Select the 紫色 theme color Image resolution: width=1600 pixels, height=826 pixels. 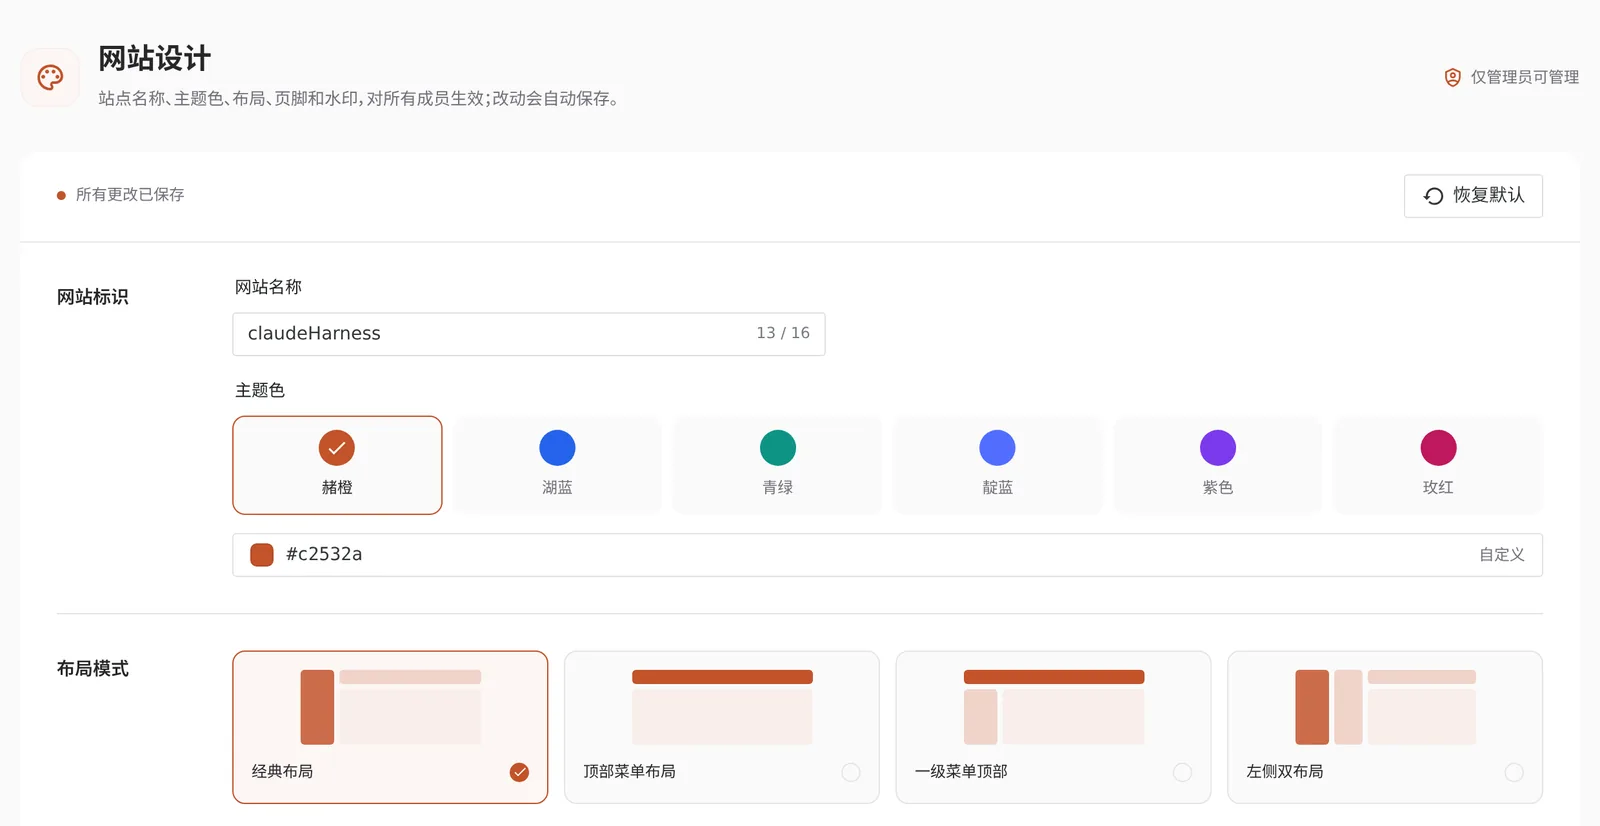coord(1217,465)
